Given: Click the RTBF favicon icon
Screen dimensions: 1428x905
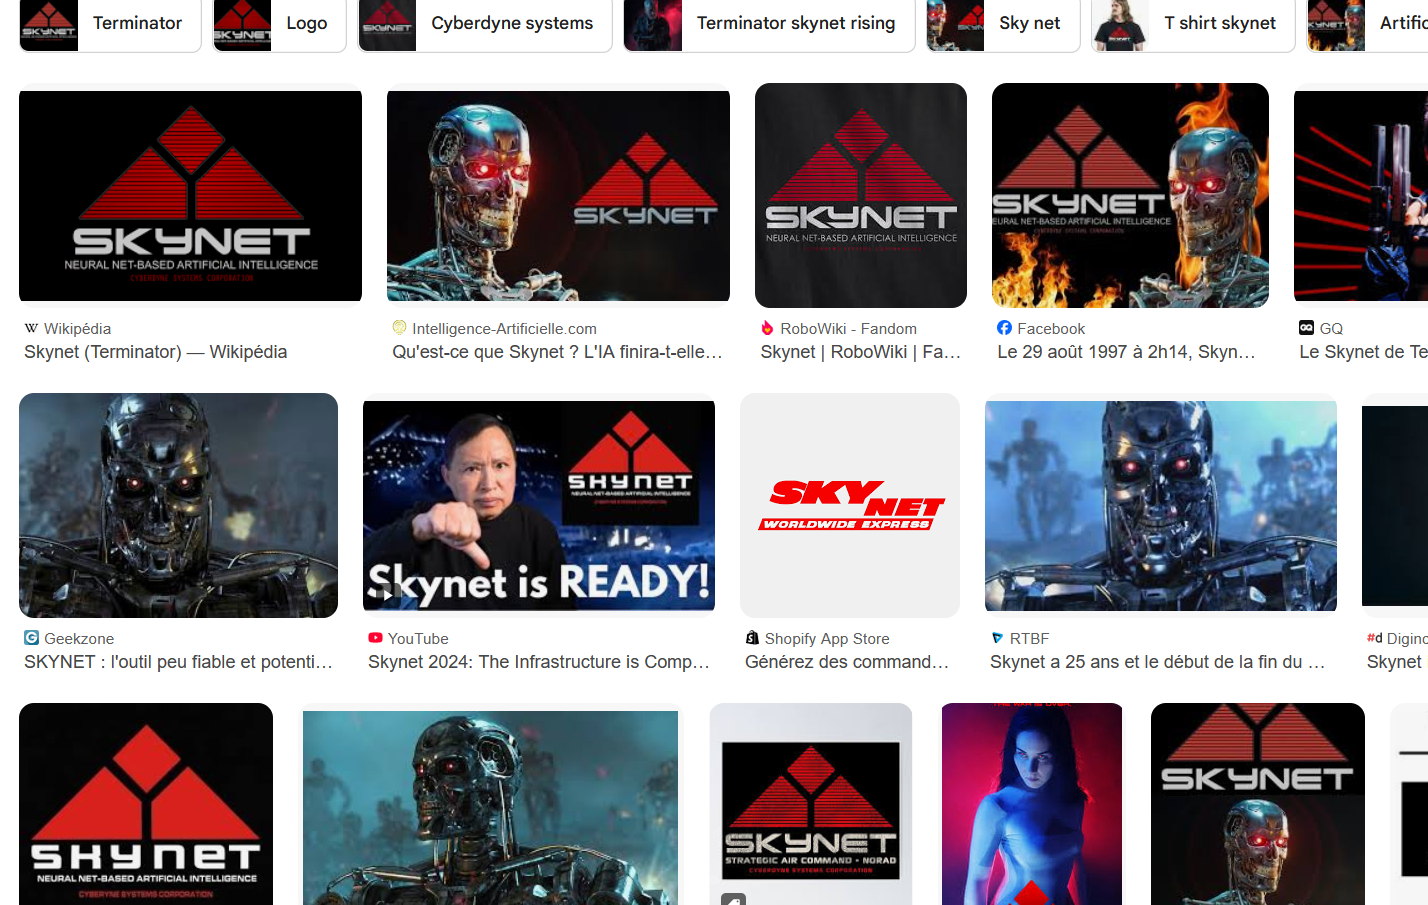Looking at the screenshot, I should [x=998, y=638].
